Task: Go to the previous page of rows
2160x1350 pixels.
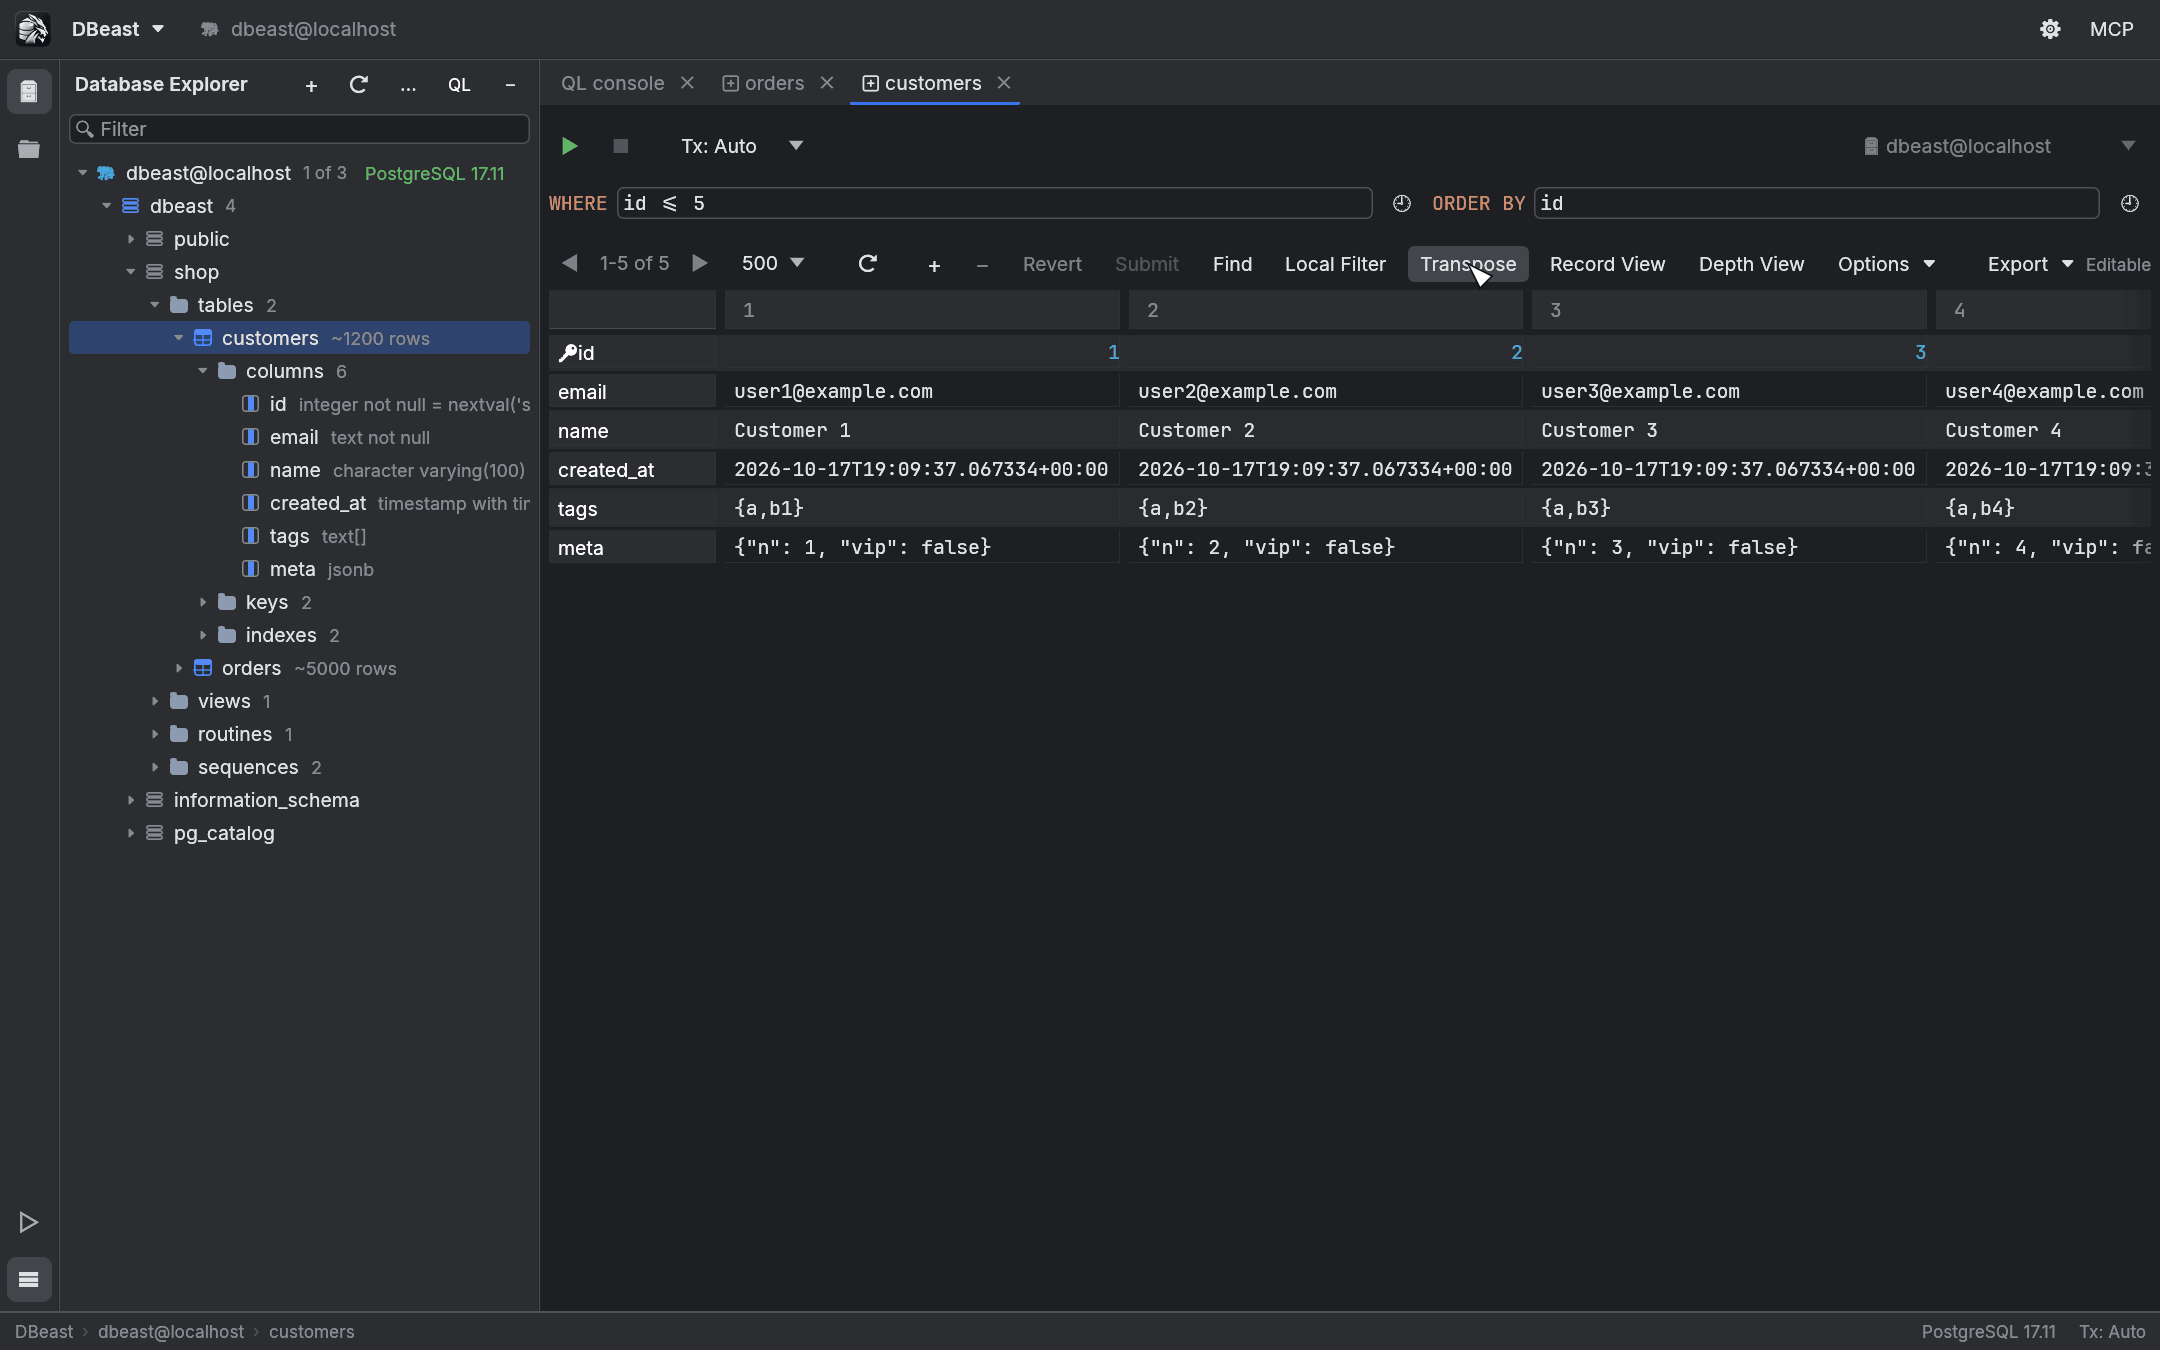Action: click(x=570, y=263)
